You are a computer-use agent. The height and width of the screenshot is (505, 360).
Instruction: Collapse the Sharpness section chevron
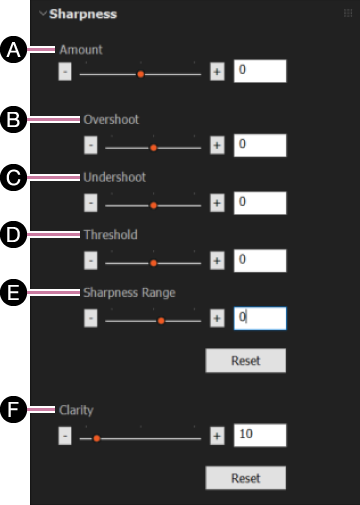tap(43, 14)
